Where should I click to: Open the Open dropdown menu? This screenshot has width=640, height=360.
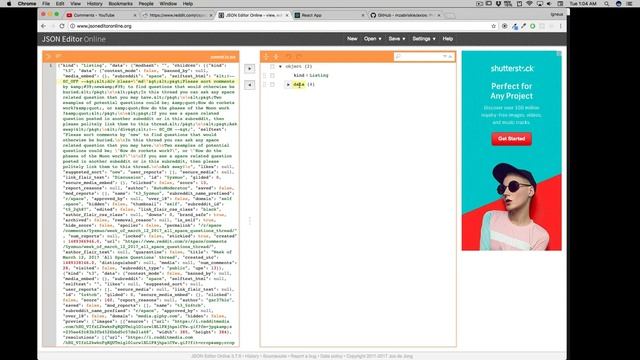(372, 39)
